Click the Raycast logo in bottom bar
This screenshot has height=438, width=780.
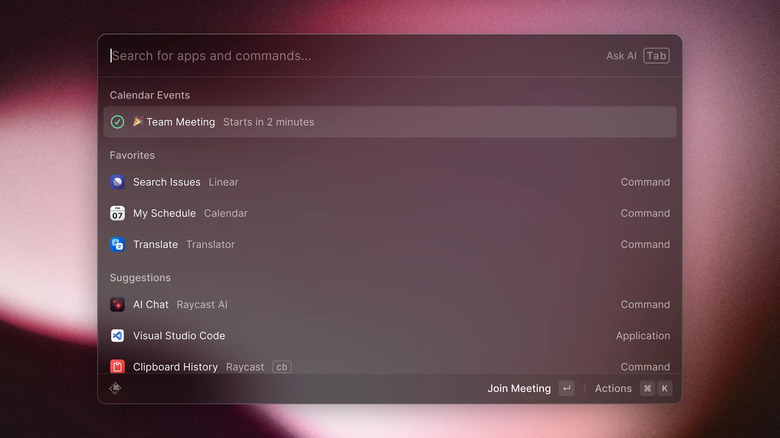[x=116, y=388]
